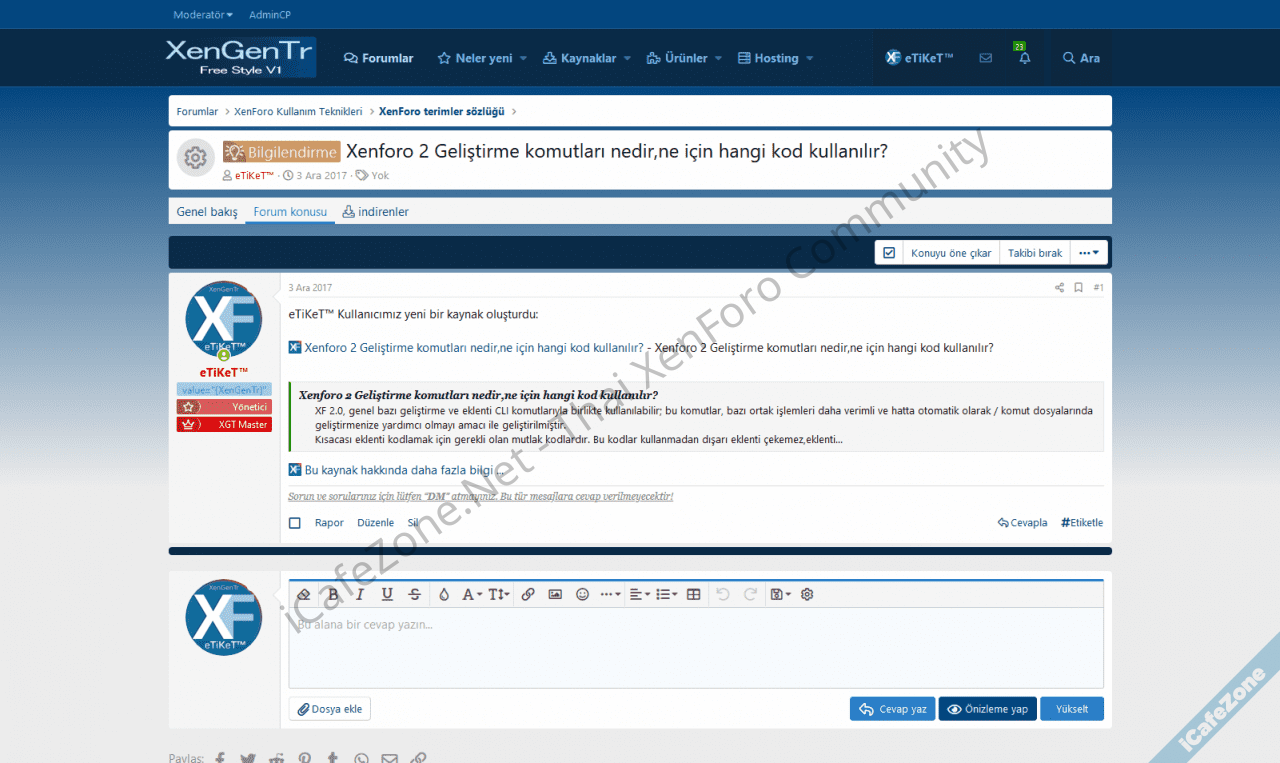1280x763 pixels.
Task: Click the notifications bell icon
Action: [1024, 59]
